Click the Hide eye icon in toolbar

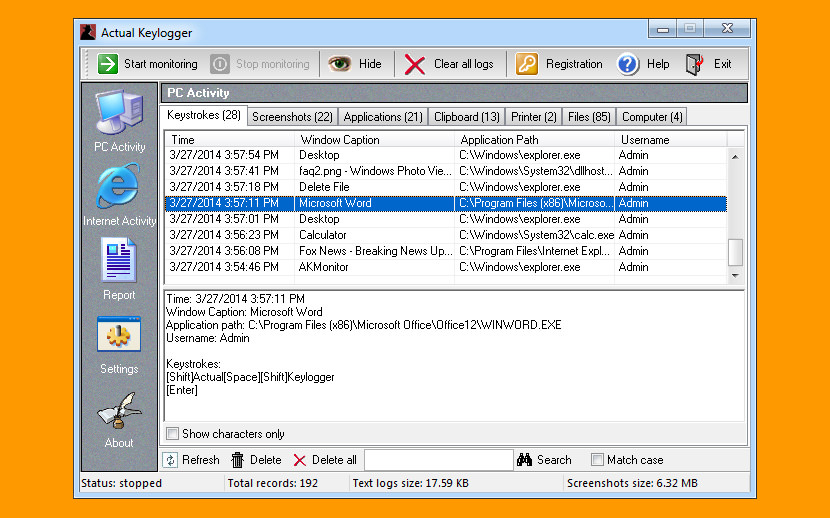tap(340, 64)
